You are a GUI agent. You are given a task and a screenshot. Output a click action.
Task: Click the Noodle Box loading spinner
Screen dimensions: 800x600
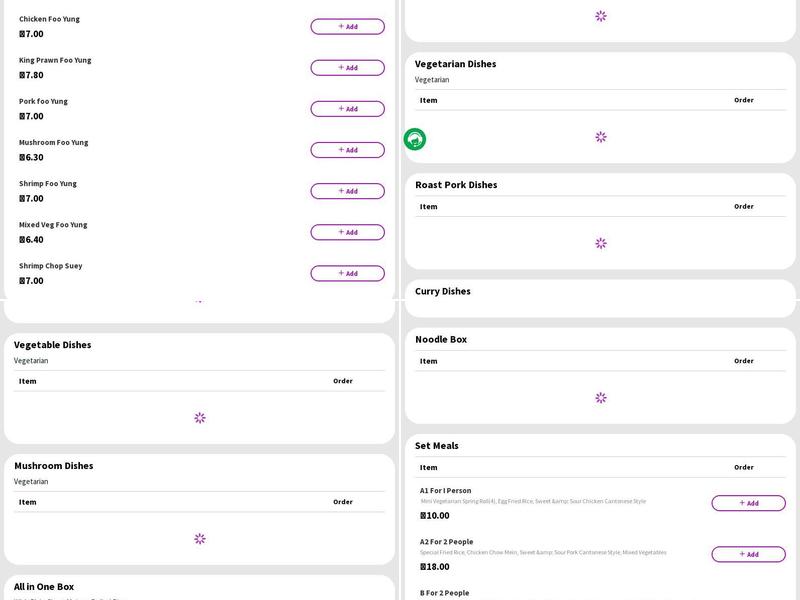point(601,398)
